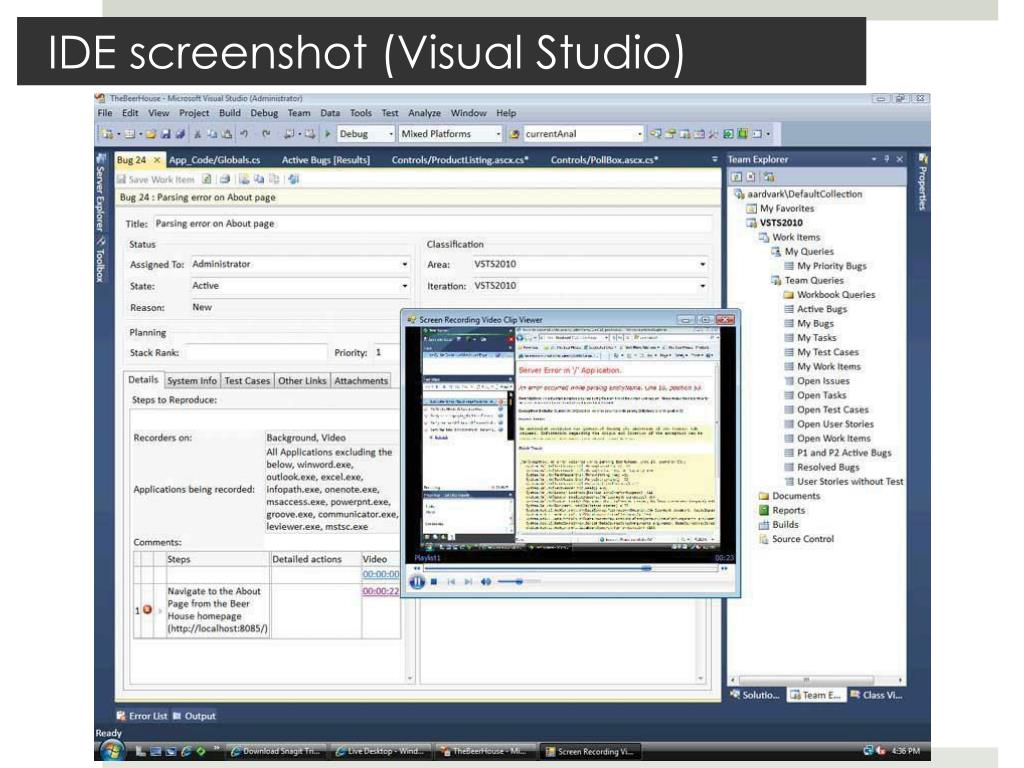Open Live Desktop taskbar button
1024x768 pixels.
pyautogui.click(x=379, y=752)
